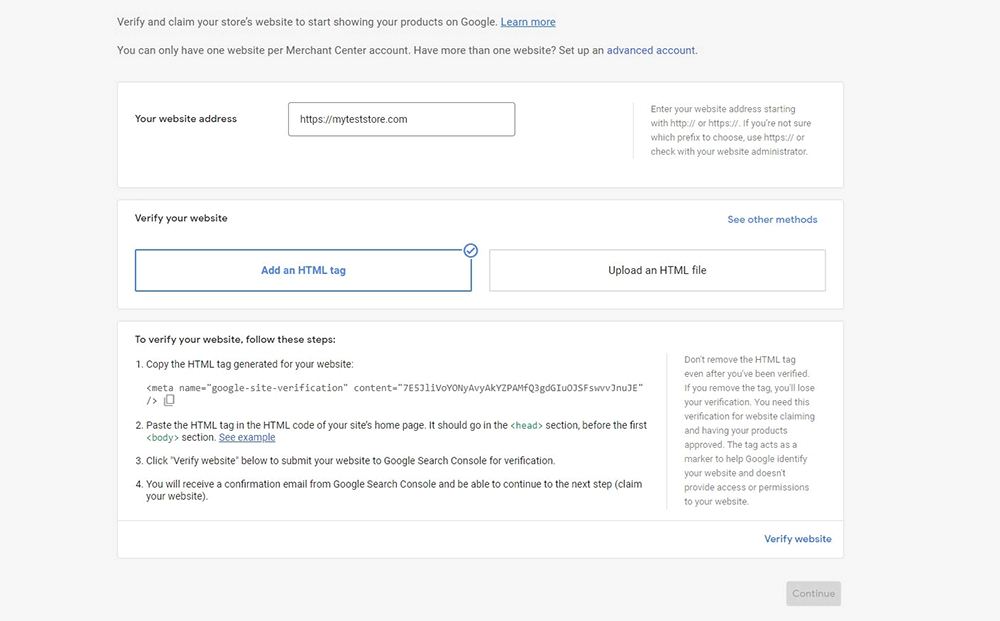Viewport: 1000px width, 621px height.
Task: Click the Verify your website heading
Action: pyautogui.click(x=181, y=218)
